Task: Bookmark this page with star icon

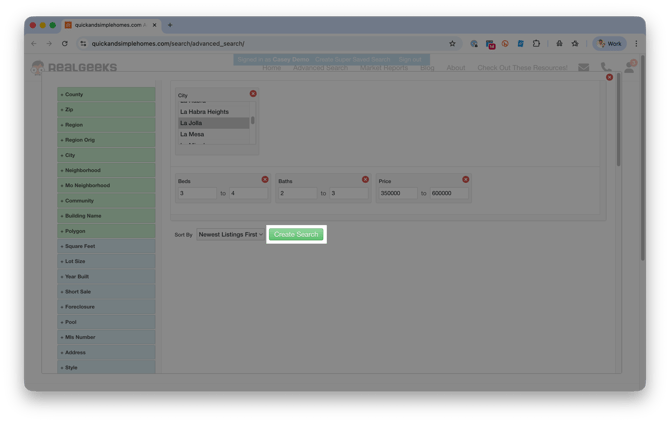Action: [452, 44]
